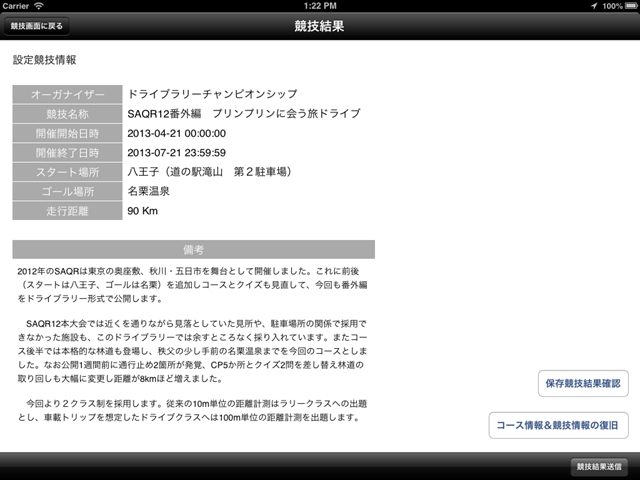Tap the remarks paragraph starting with 2012年のSAQR
The image size is (640, 480).
194,285
